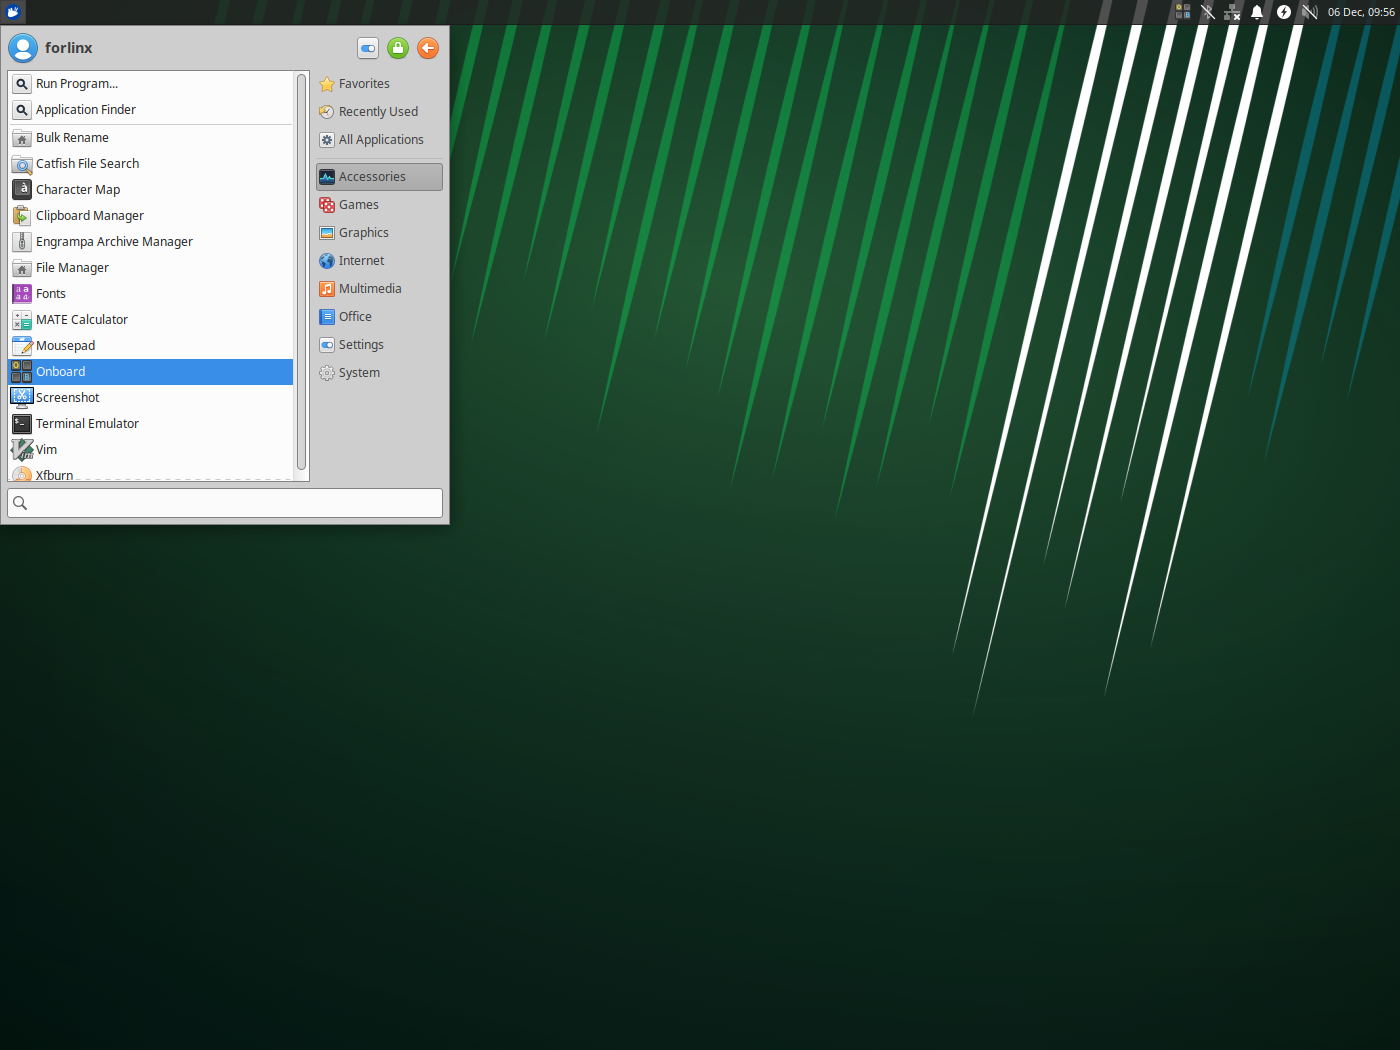Open the highlighted Onboard entry
This screenshot has height=1050, width=1400.
click(x=151, y=372)
